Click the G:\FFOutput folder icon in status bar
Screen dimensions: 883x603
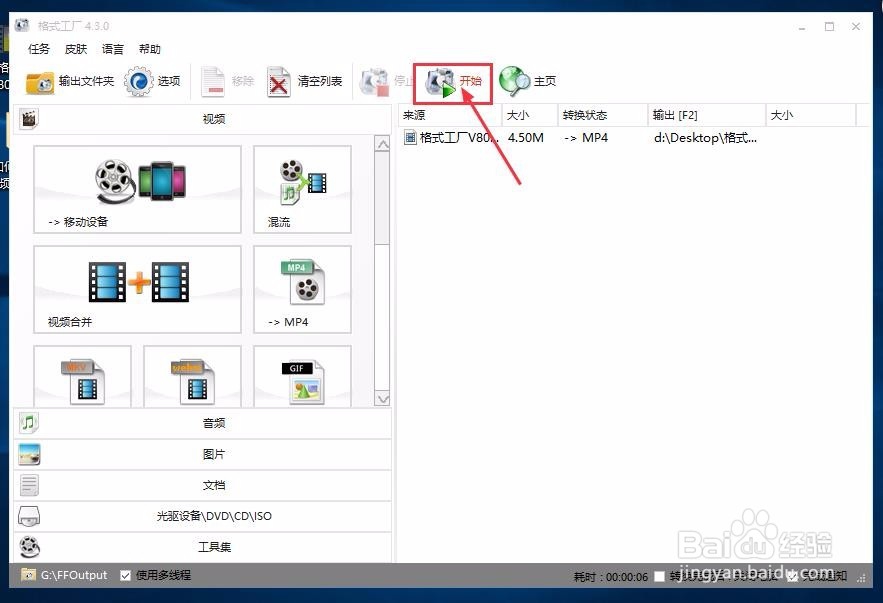(x=28, y=574)
